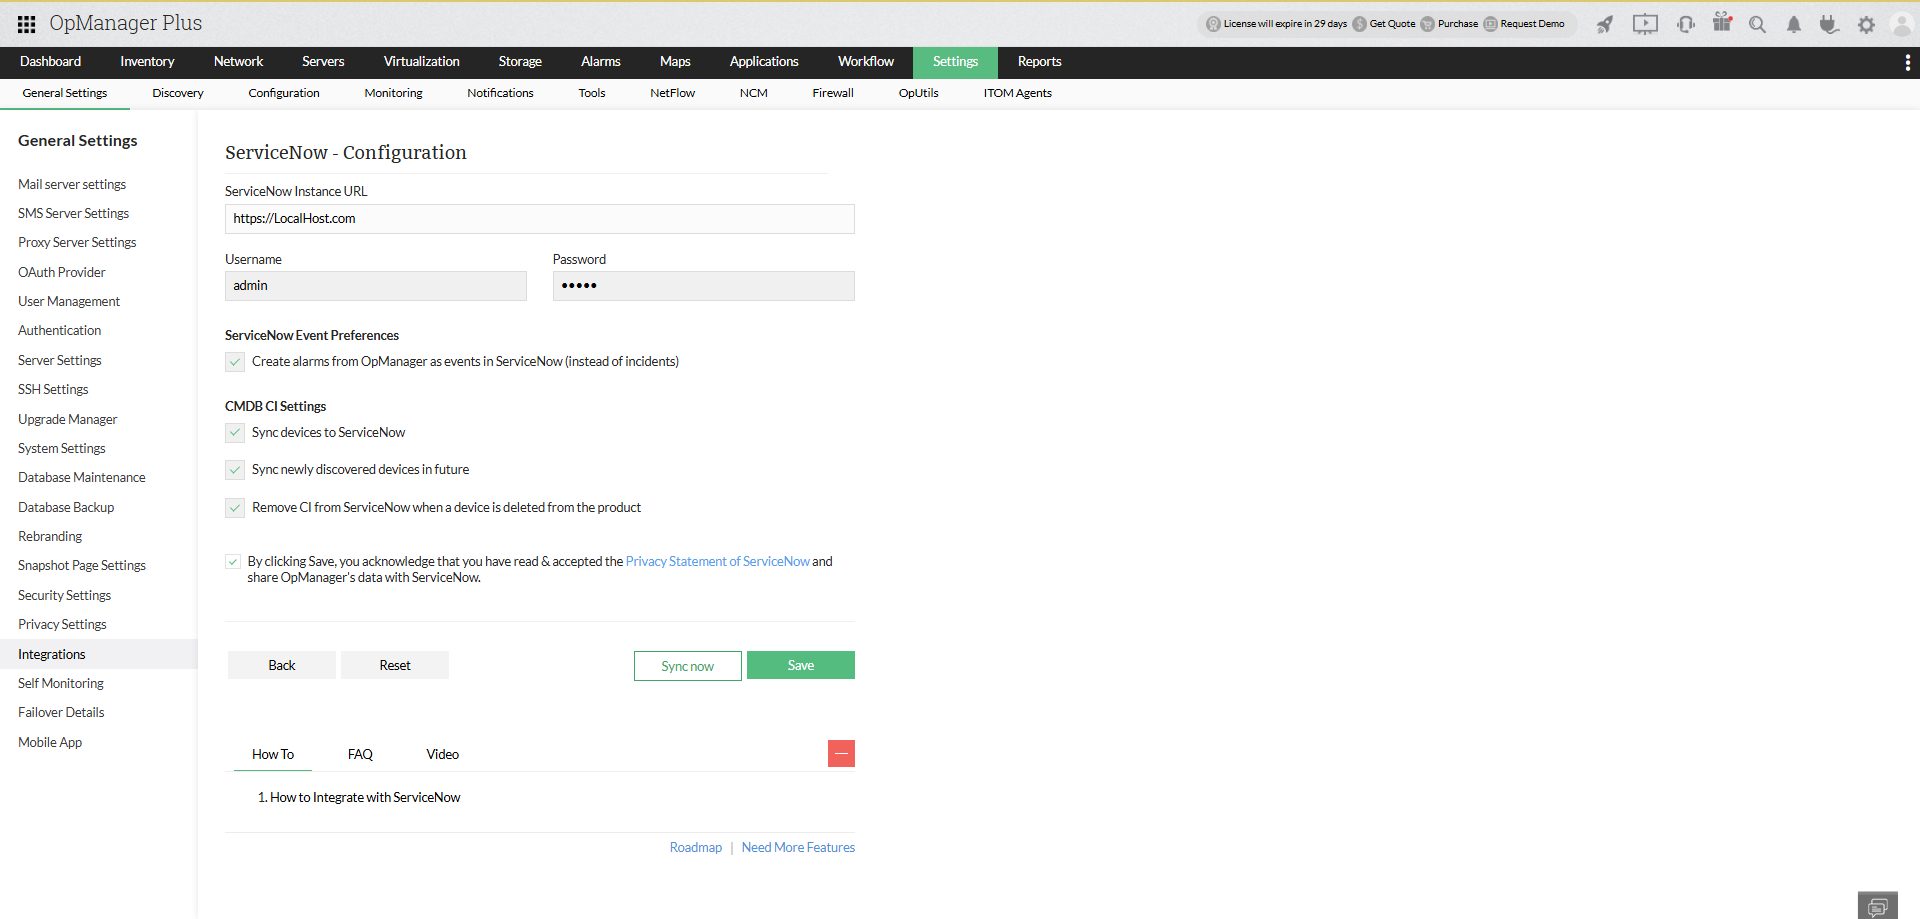
Task: Open the Maps menu
Action: [x=675, y=62]
